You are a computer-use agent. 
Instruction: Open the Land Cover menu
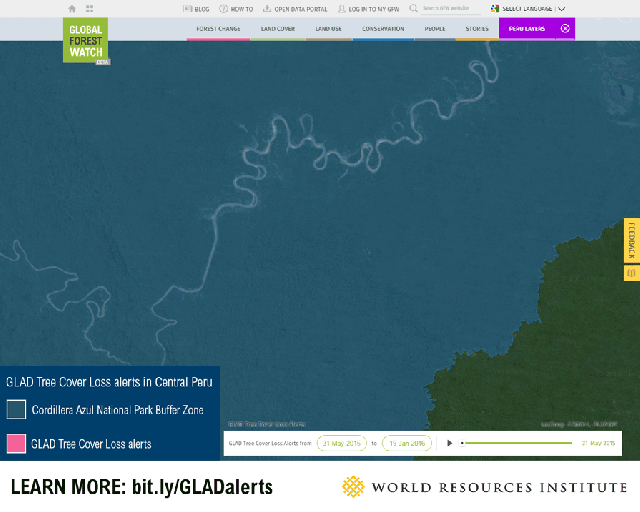pyautogui.click(x=278, y=29)
